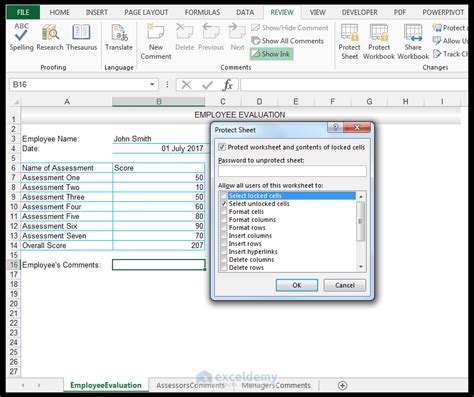The height and width of the screenshot is (397, 474).
Task: Toggle the Show Ink button
Action: (x=271, y=54)
